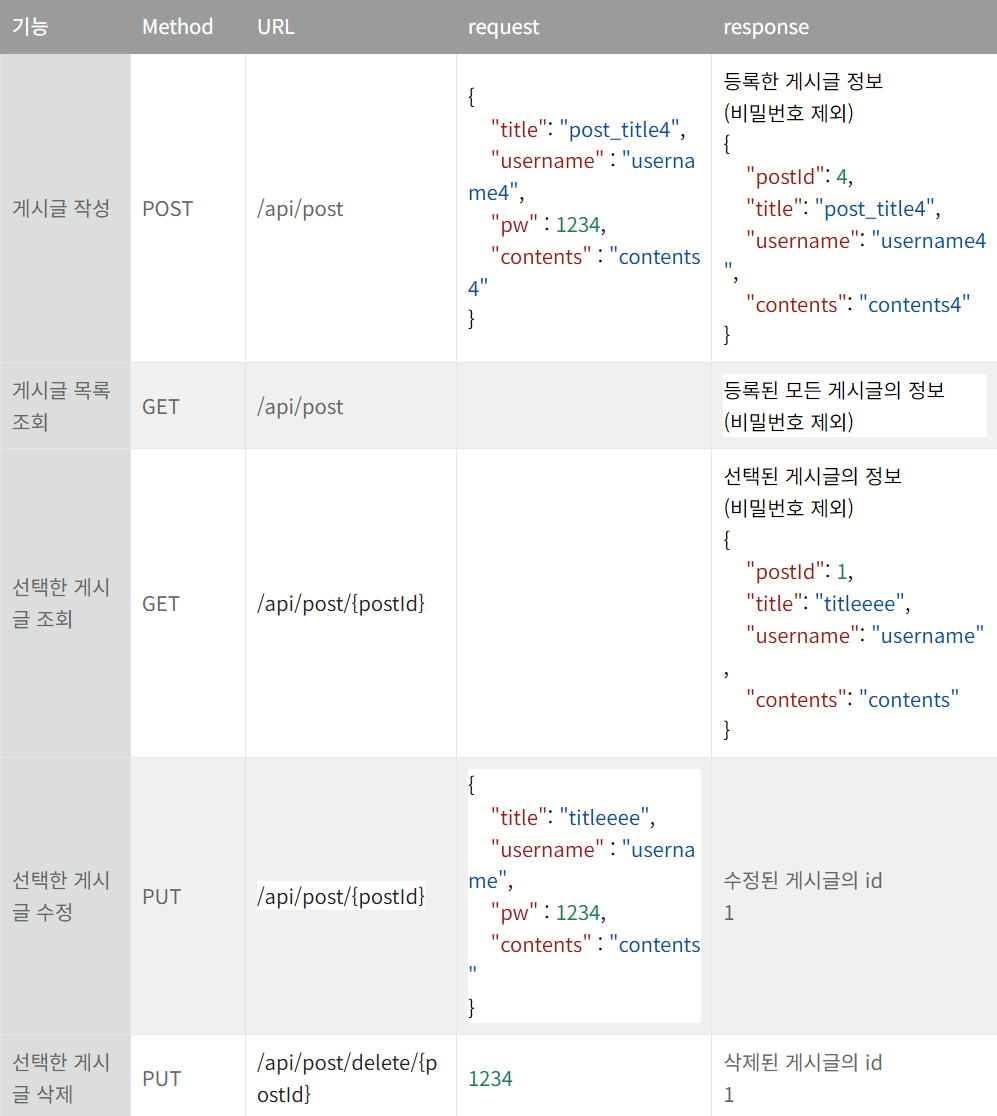The width and height of the screenshot is (997, 1116).
Task: Select the POST method for 게시글 작성
Action: (x=167, y=208)
